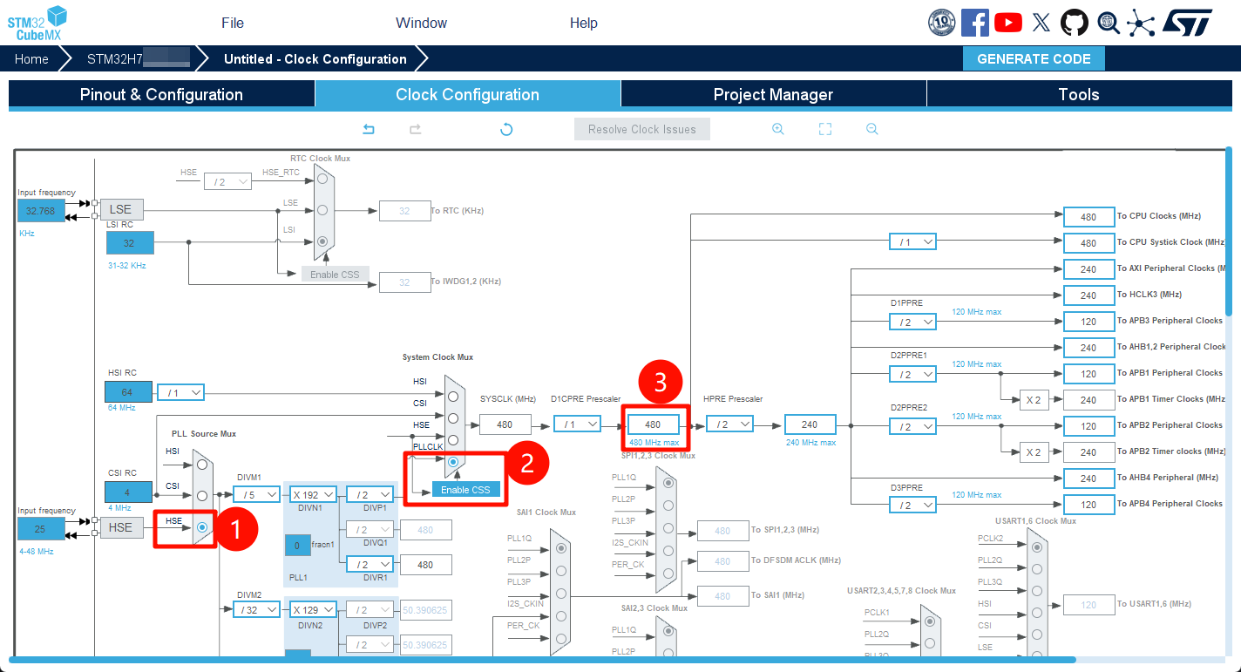Go to Home breadcrumb
Viewport: 1241px width, 672px height.
31,59
